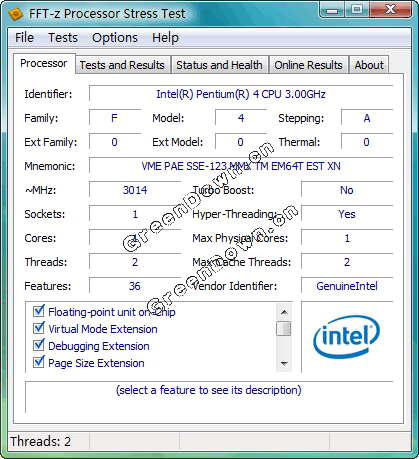Image resolution: width=419 pixels, height=459 pixels.
Task: Open the File menu
Action: click(x=24, y=37)
